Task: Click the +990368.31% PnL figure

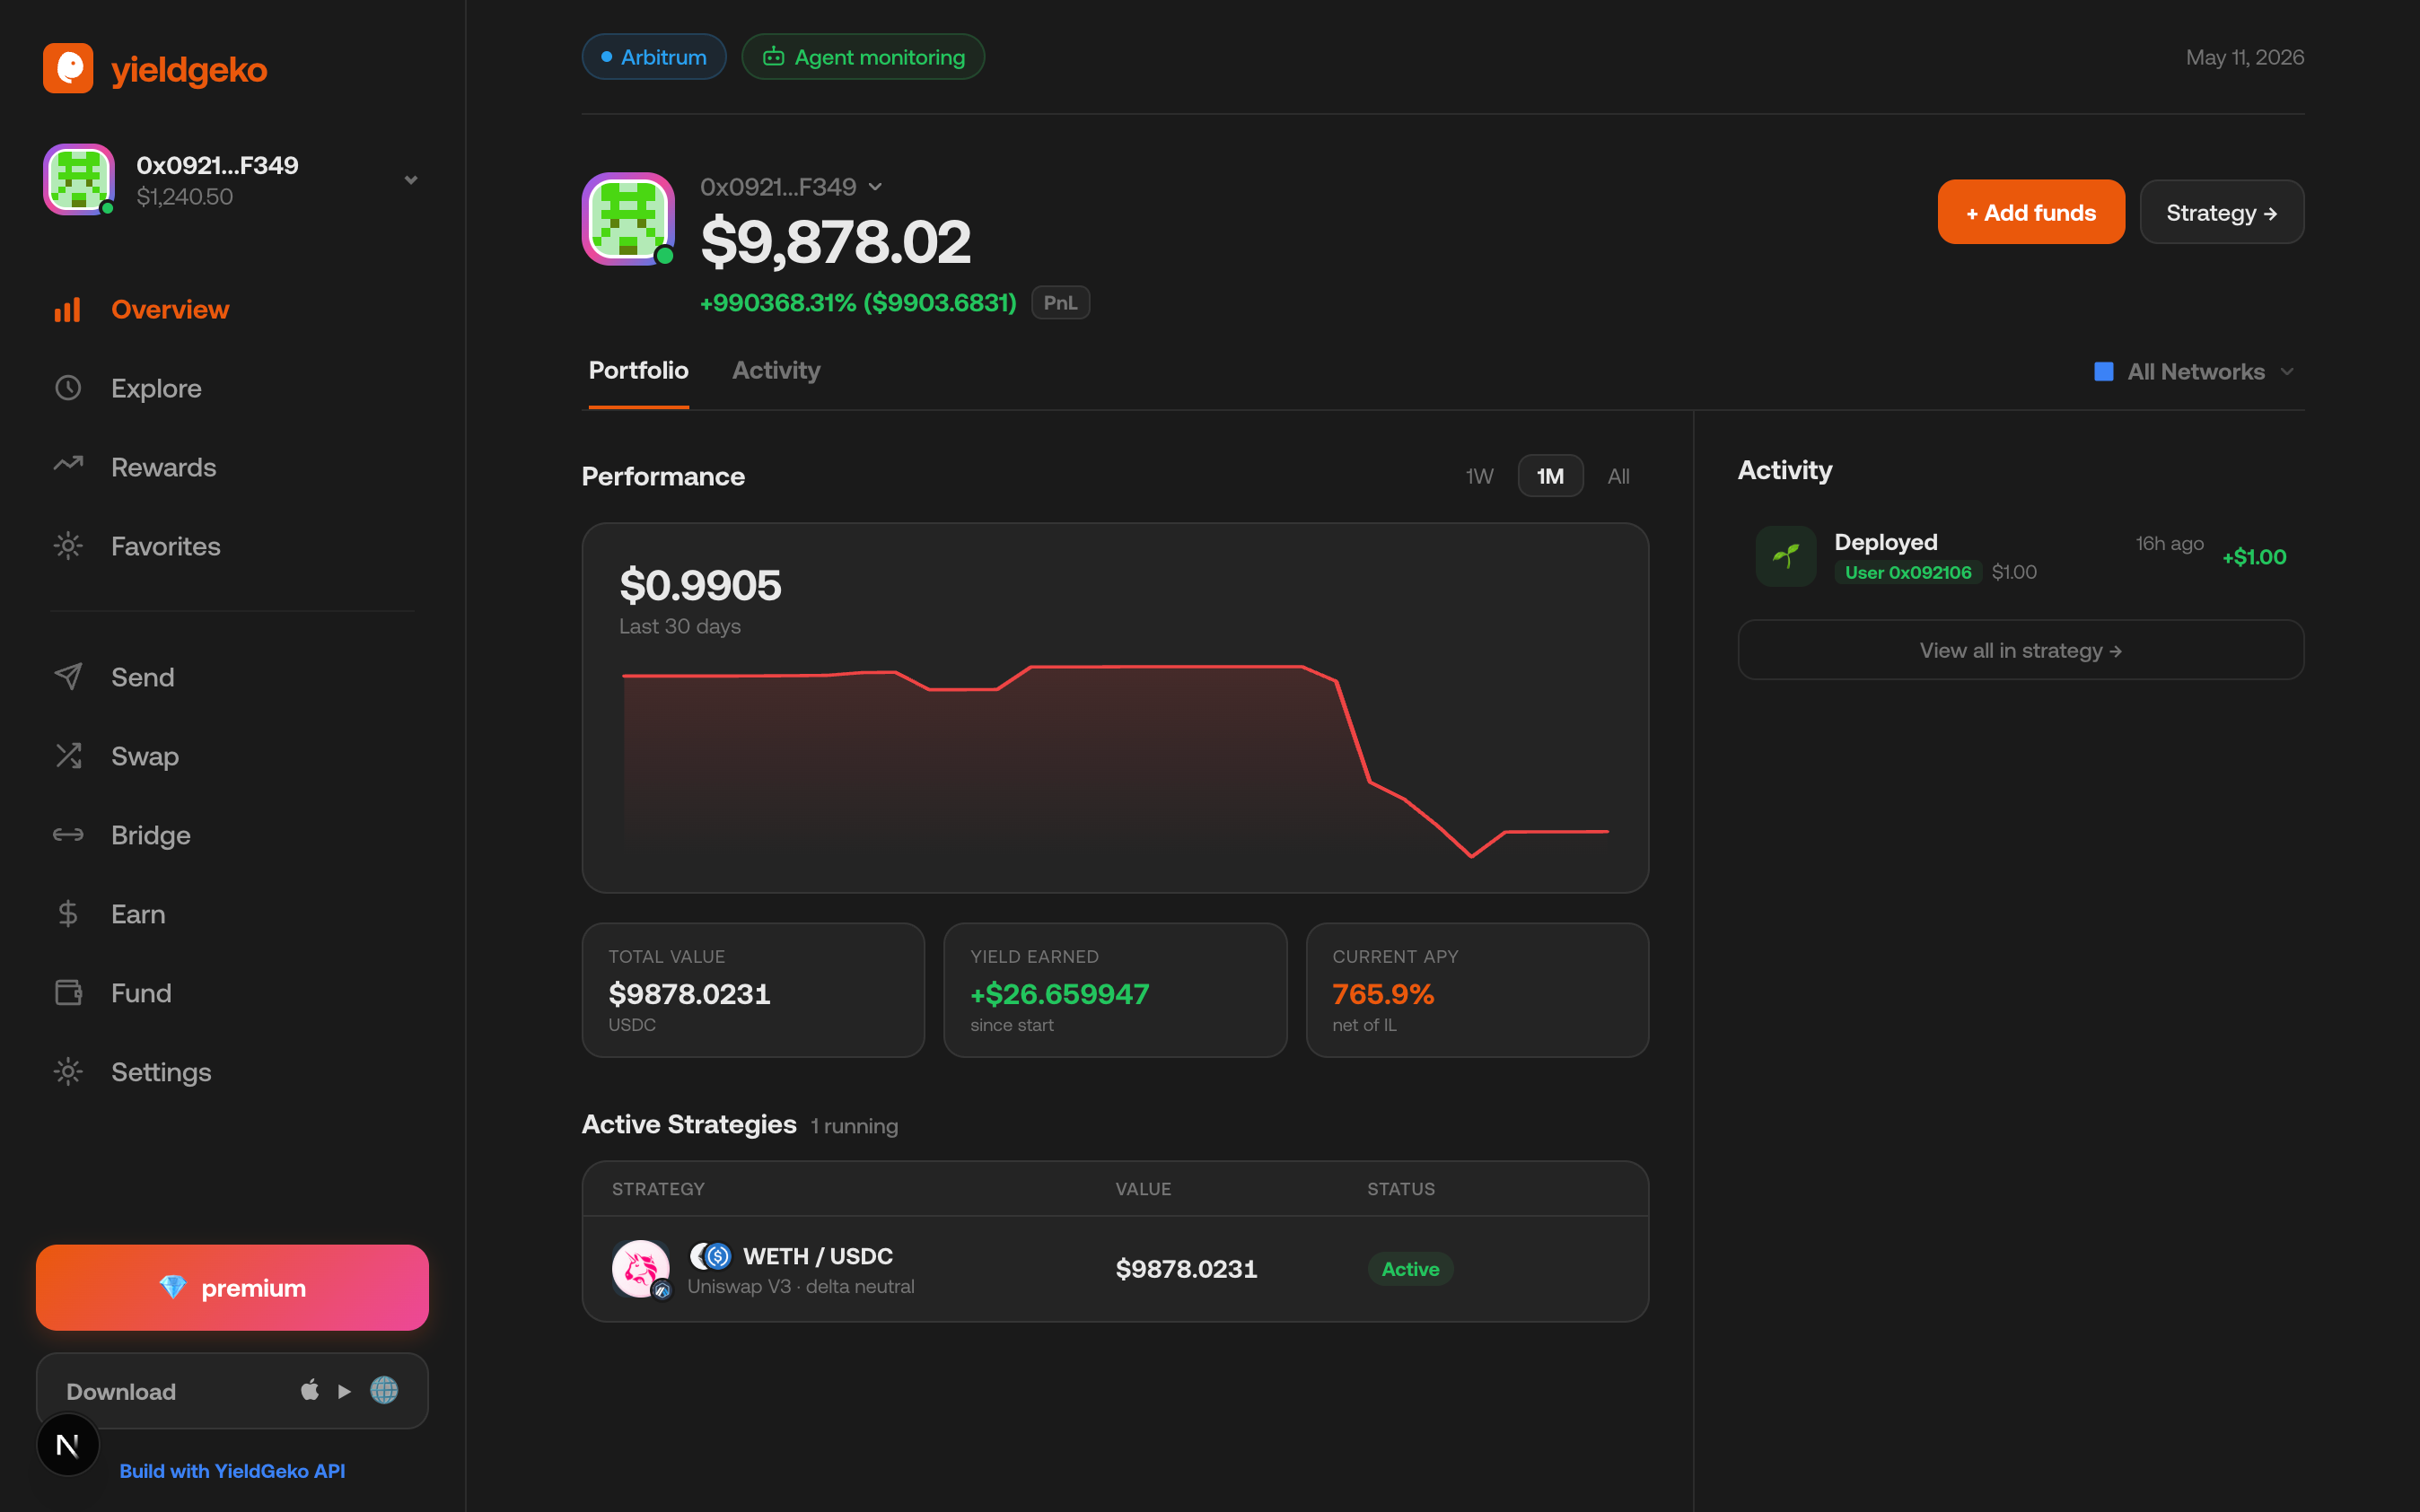Action: pyautogui.click(x=858, y=303)
